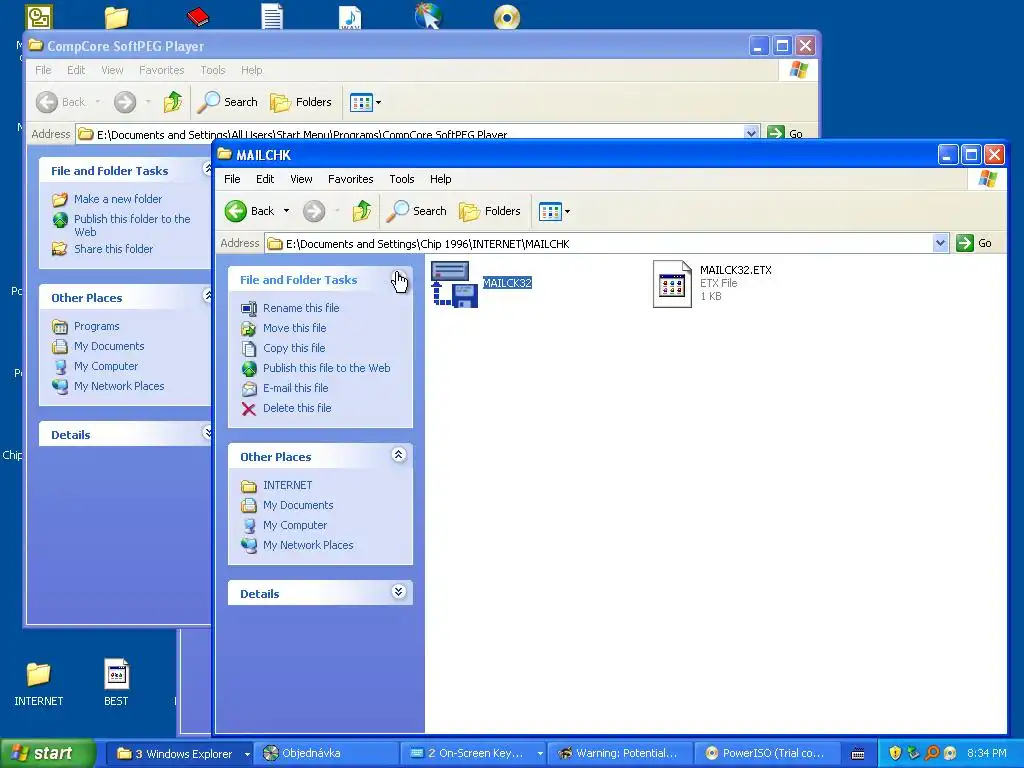This screenshot has height=768, width=1024.
Task: Open Help menu in MAILCHK window
Action: coord(440,179)
